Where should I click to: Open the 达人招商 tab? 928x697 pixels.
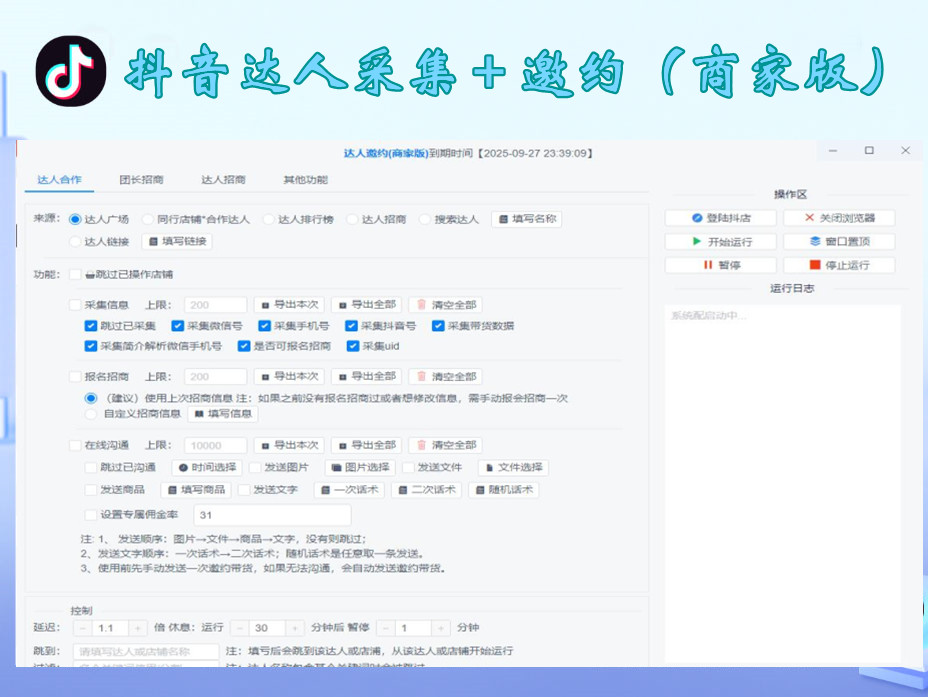[x=223, y=179]
